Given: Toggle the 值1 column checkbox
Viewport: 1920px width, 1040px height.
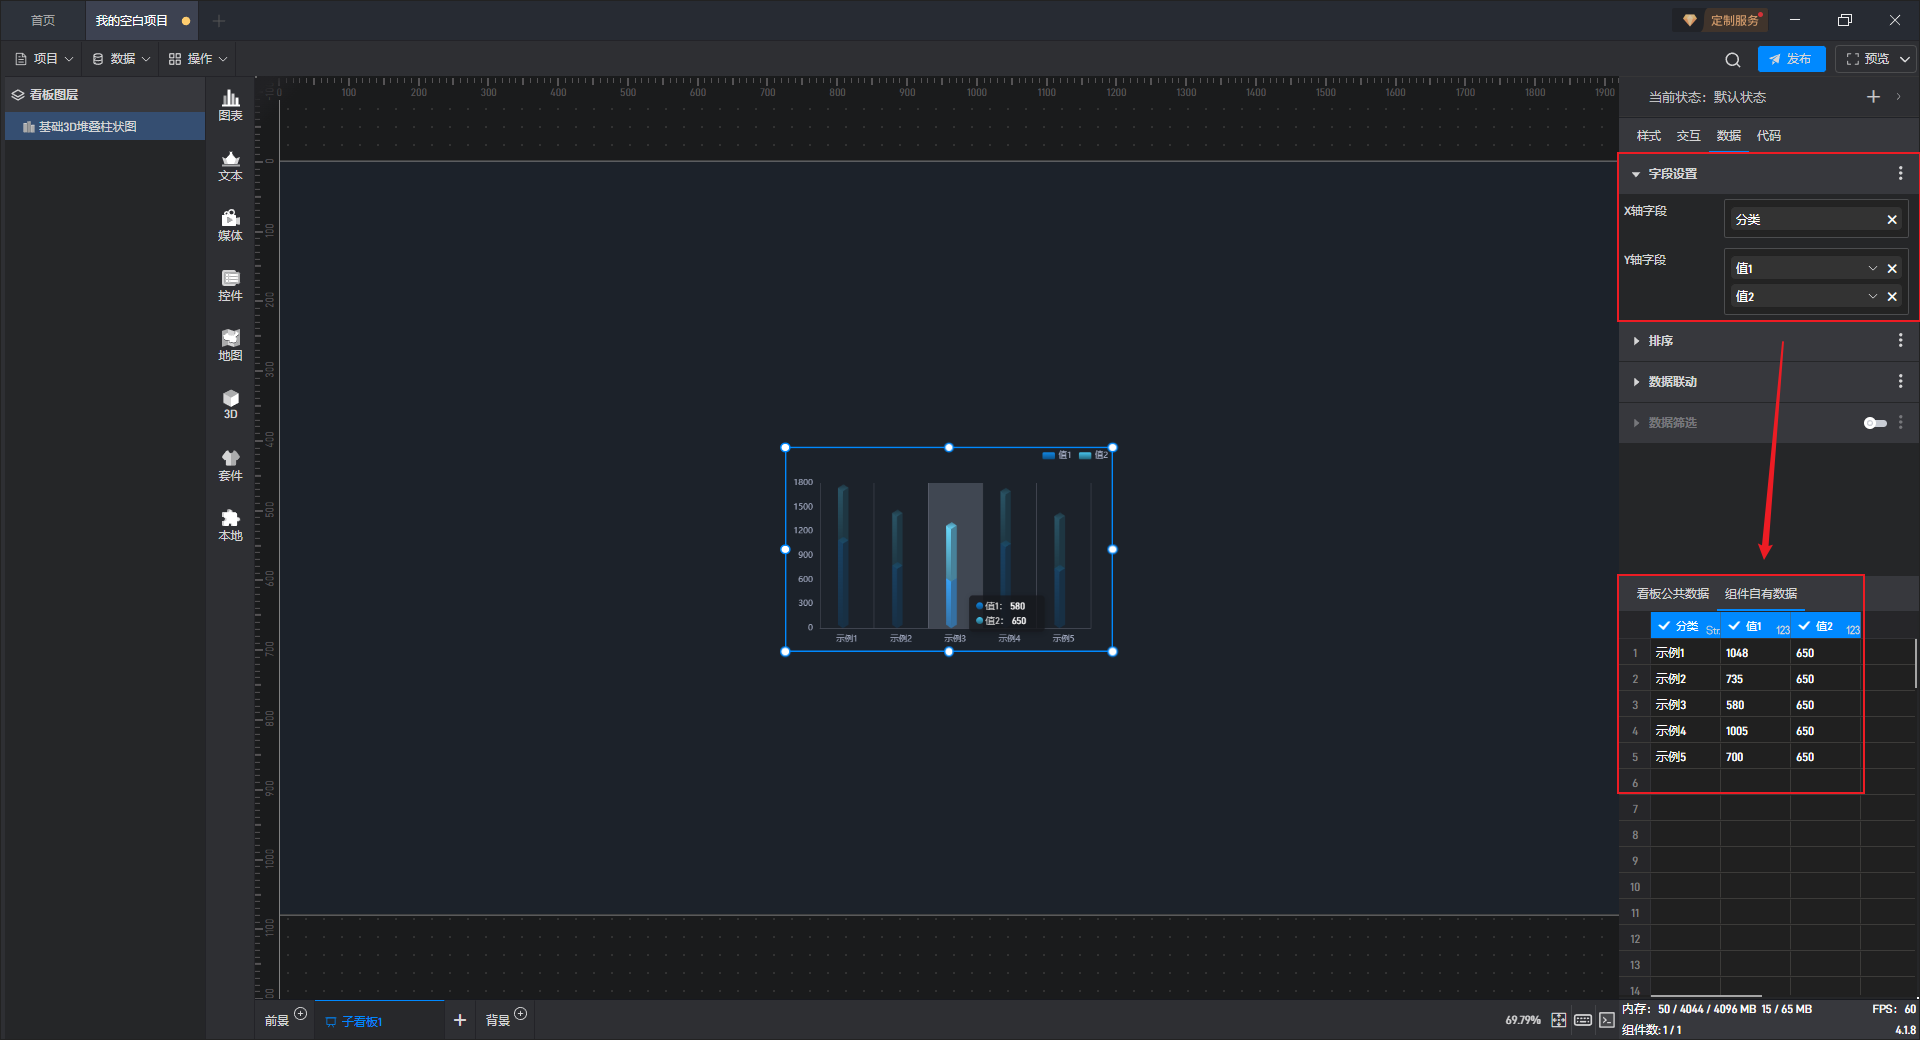Looking at the screenshot, I should click(x=1734, y=626).
